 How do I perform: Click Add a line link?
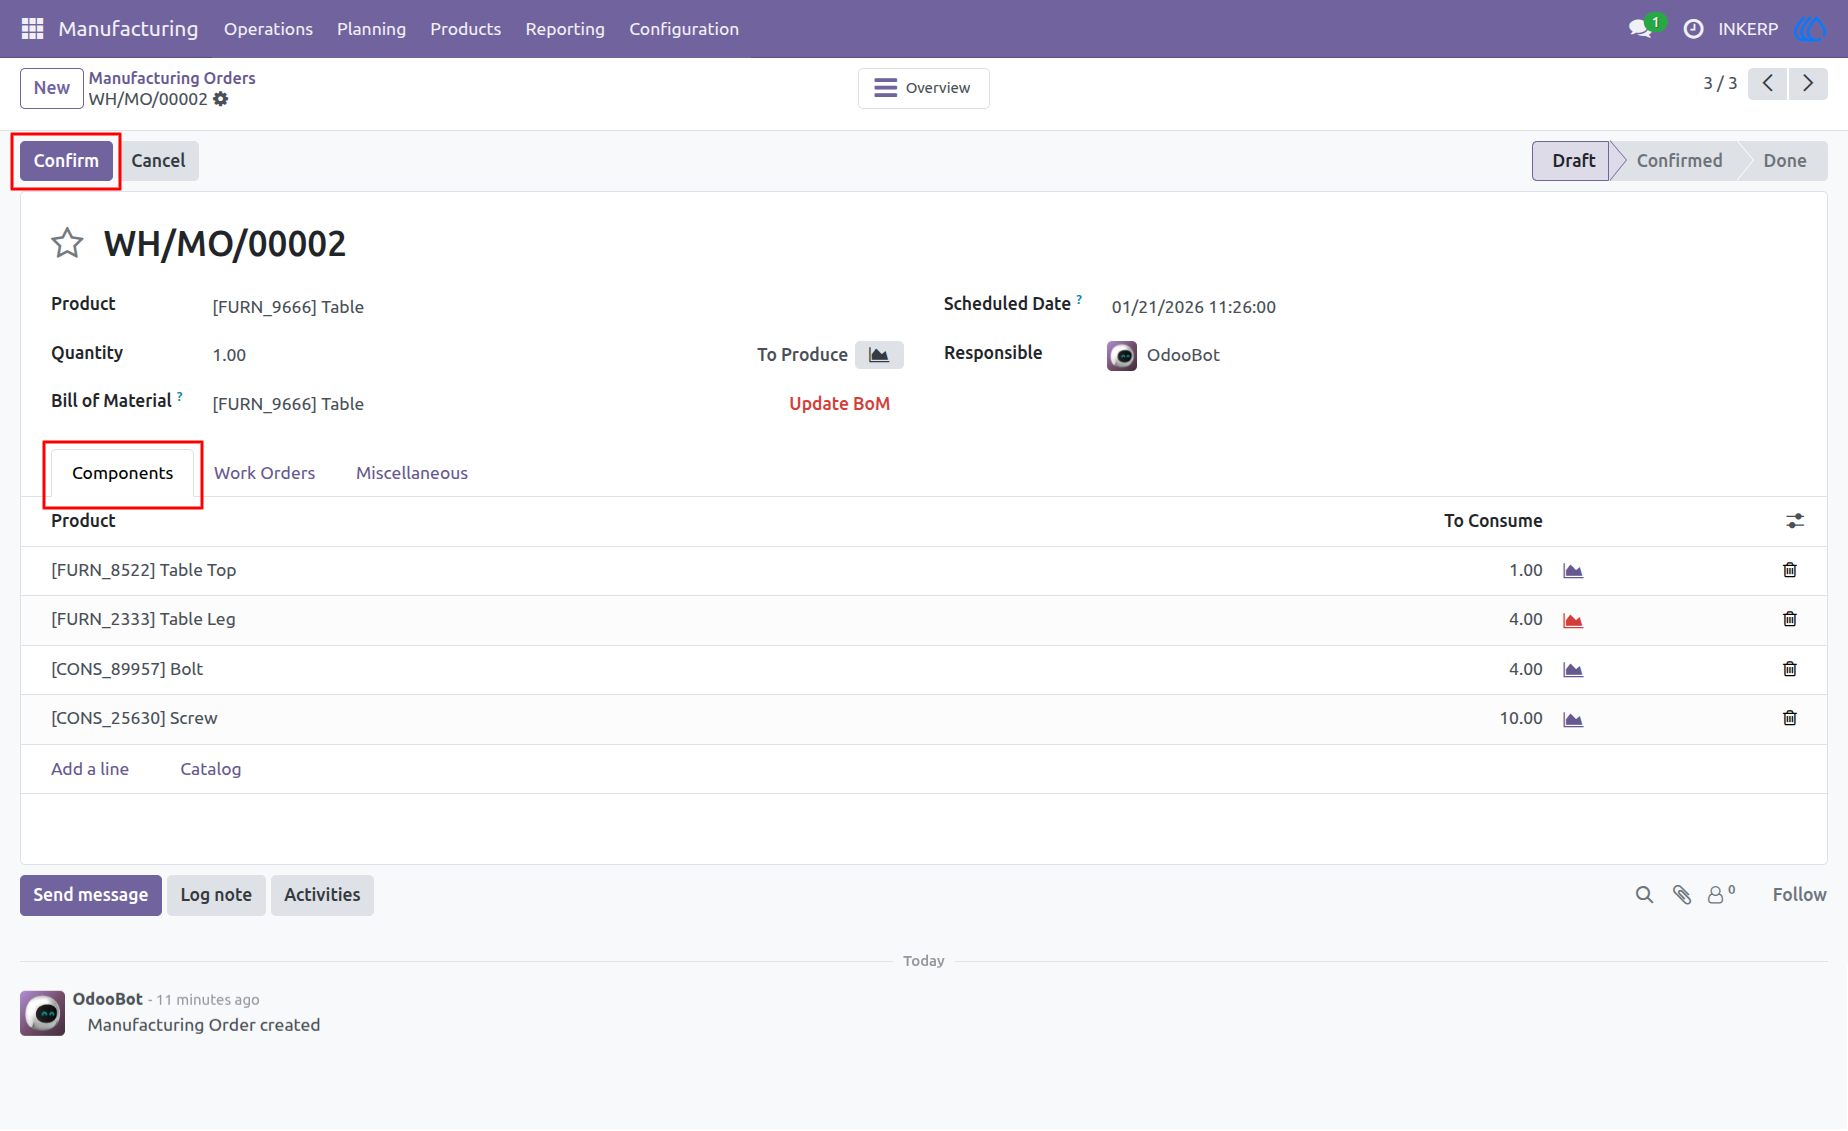tap(90, 769)
